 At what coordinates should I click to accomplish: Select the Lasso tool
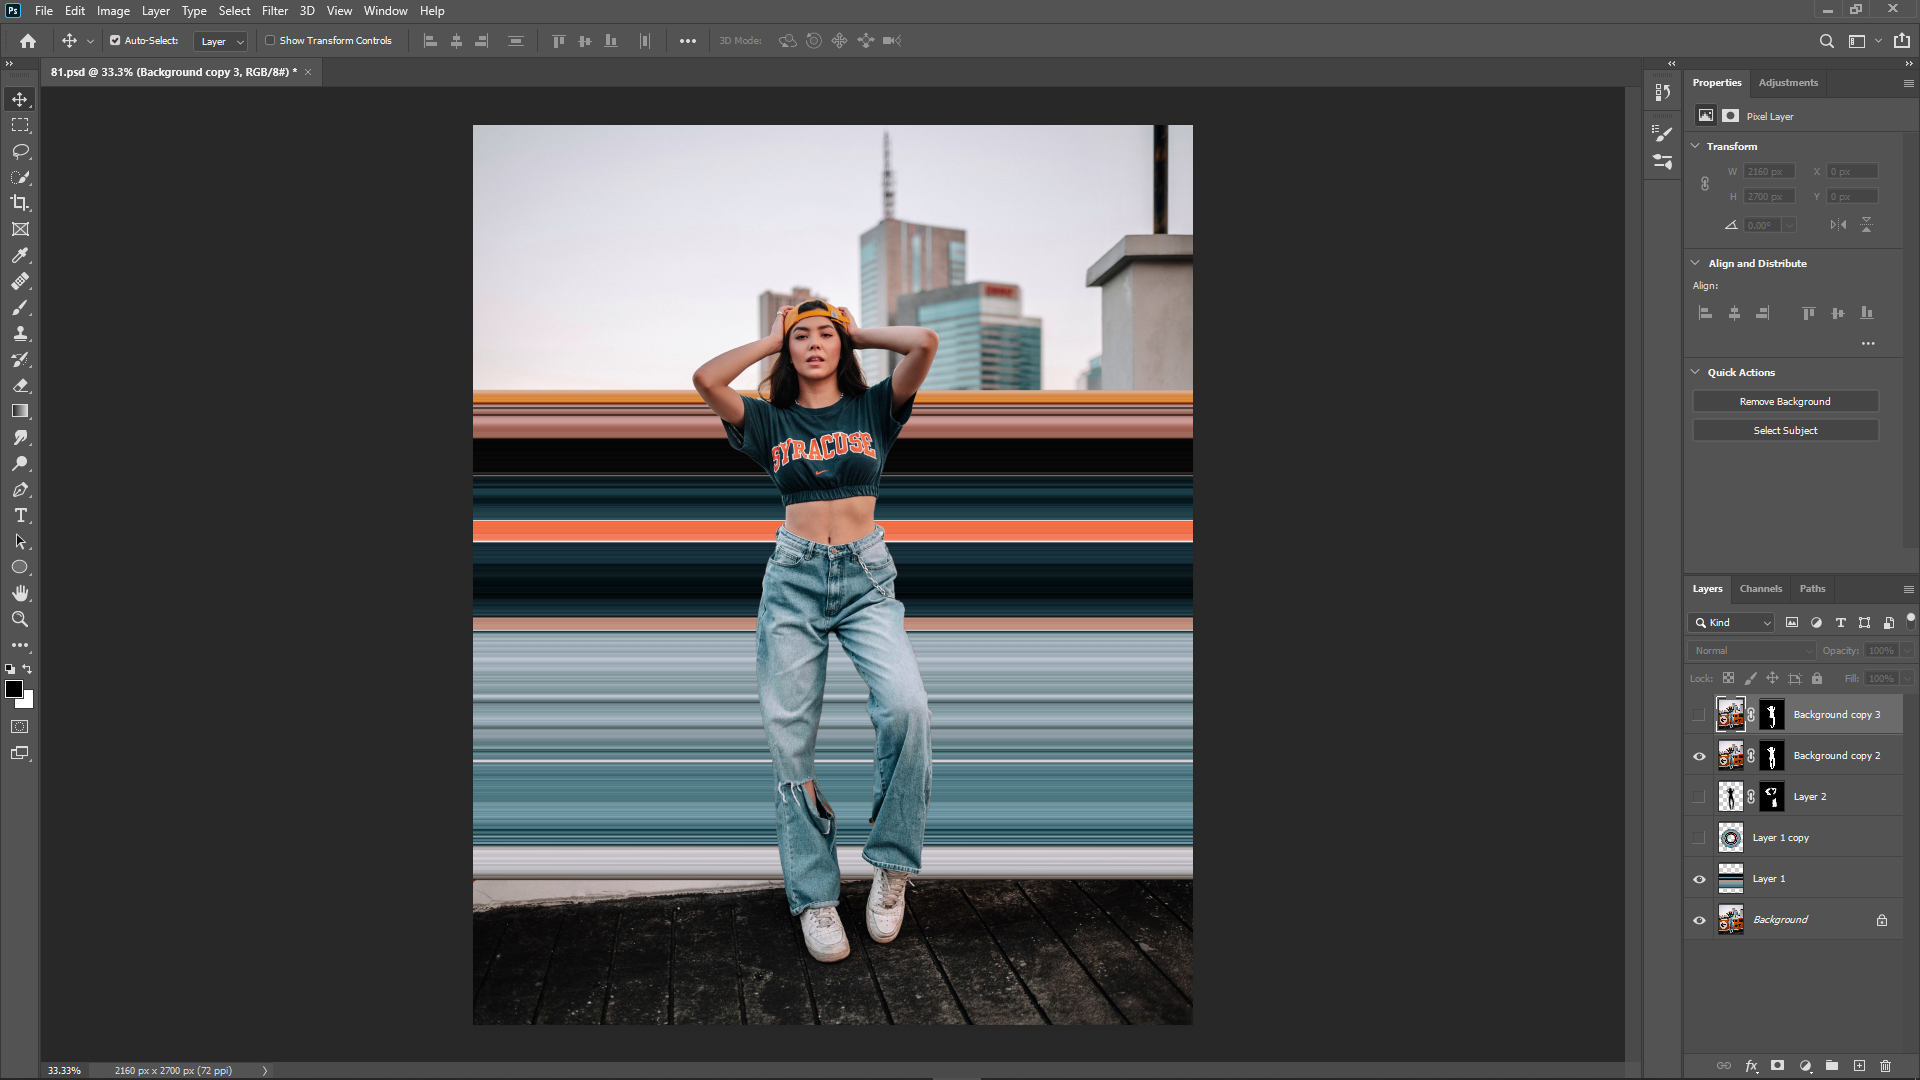[20, 151]
